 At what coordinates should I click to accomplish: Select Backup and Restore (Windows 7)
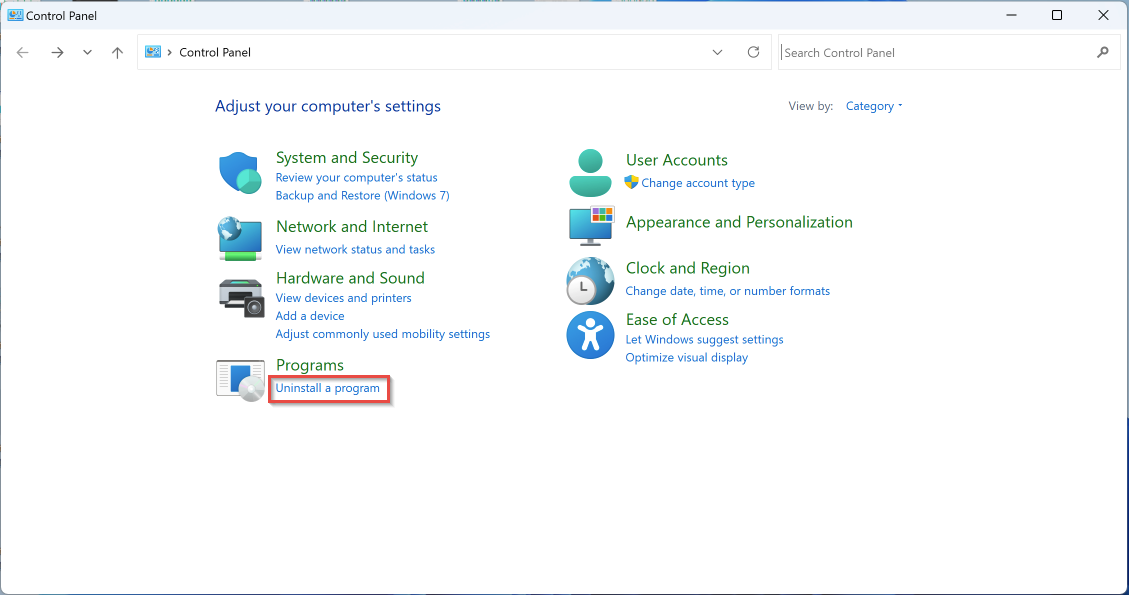coord(362,196)
